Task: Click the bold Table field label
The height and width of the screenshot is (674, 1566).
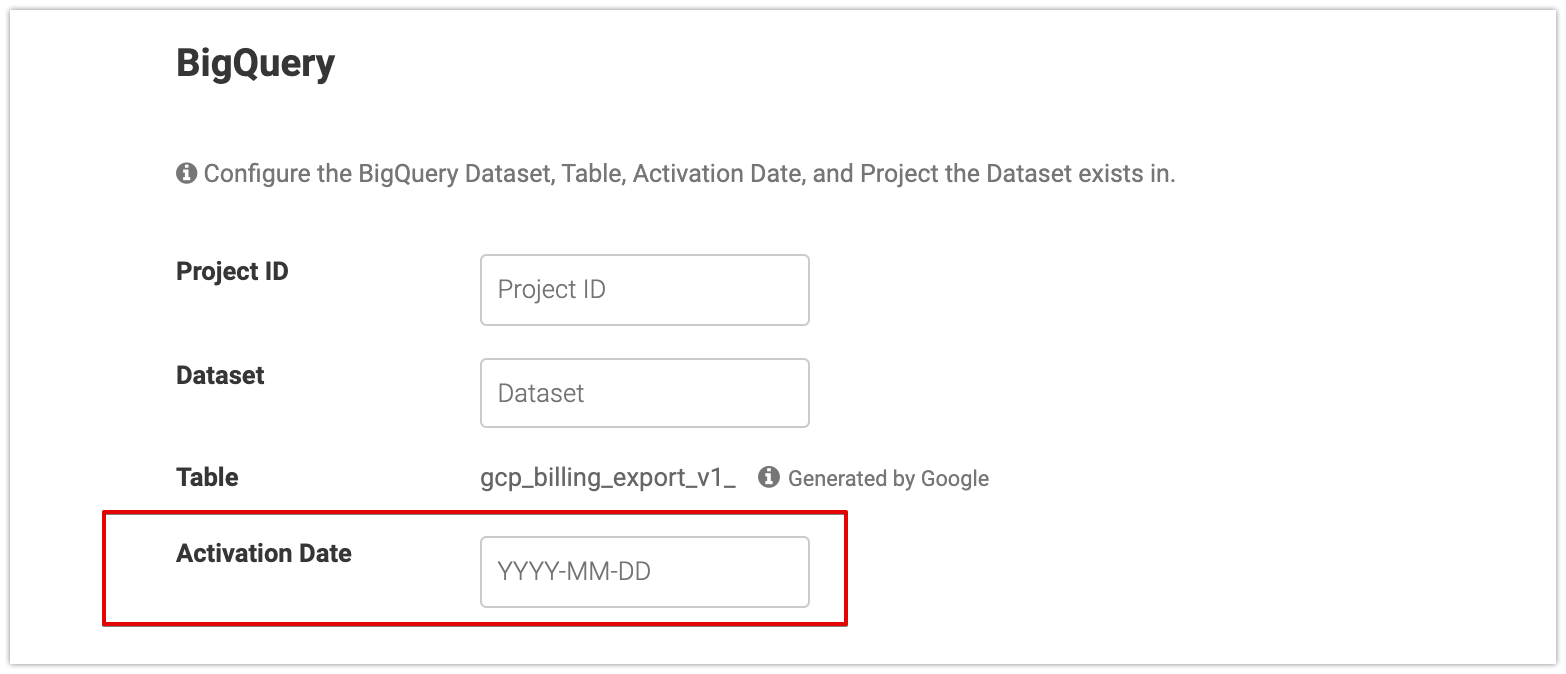Action: coord(207,478)
